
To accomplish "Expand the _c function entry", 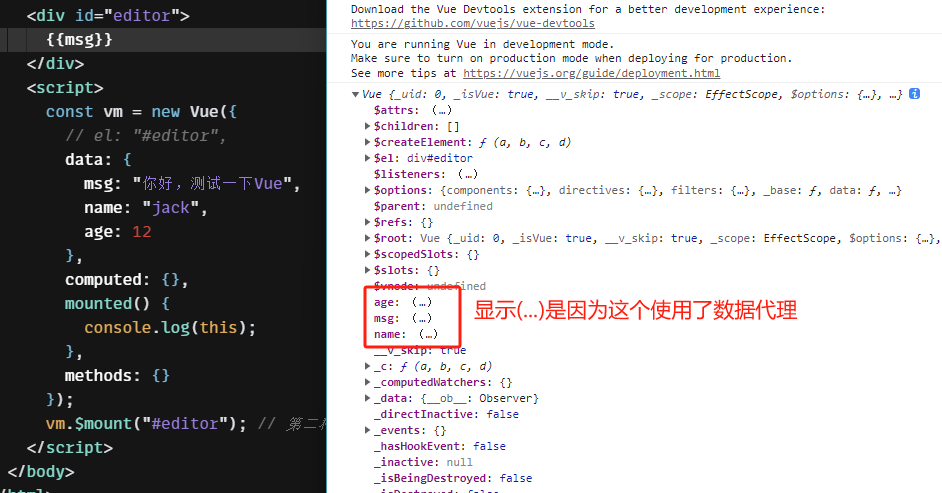I will tap(367, 366).
